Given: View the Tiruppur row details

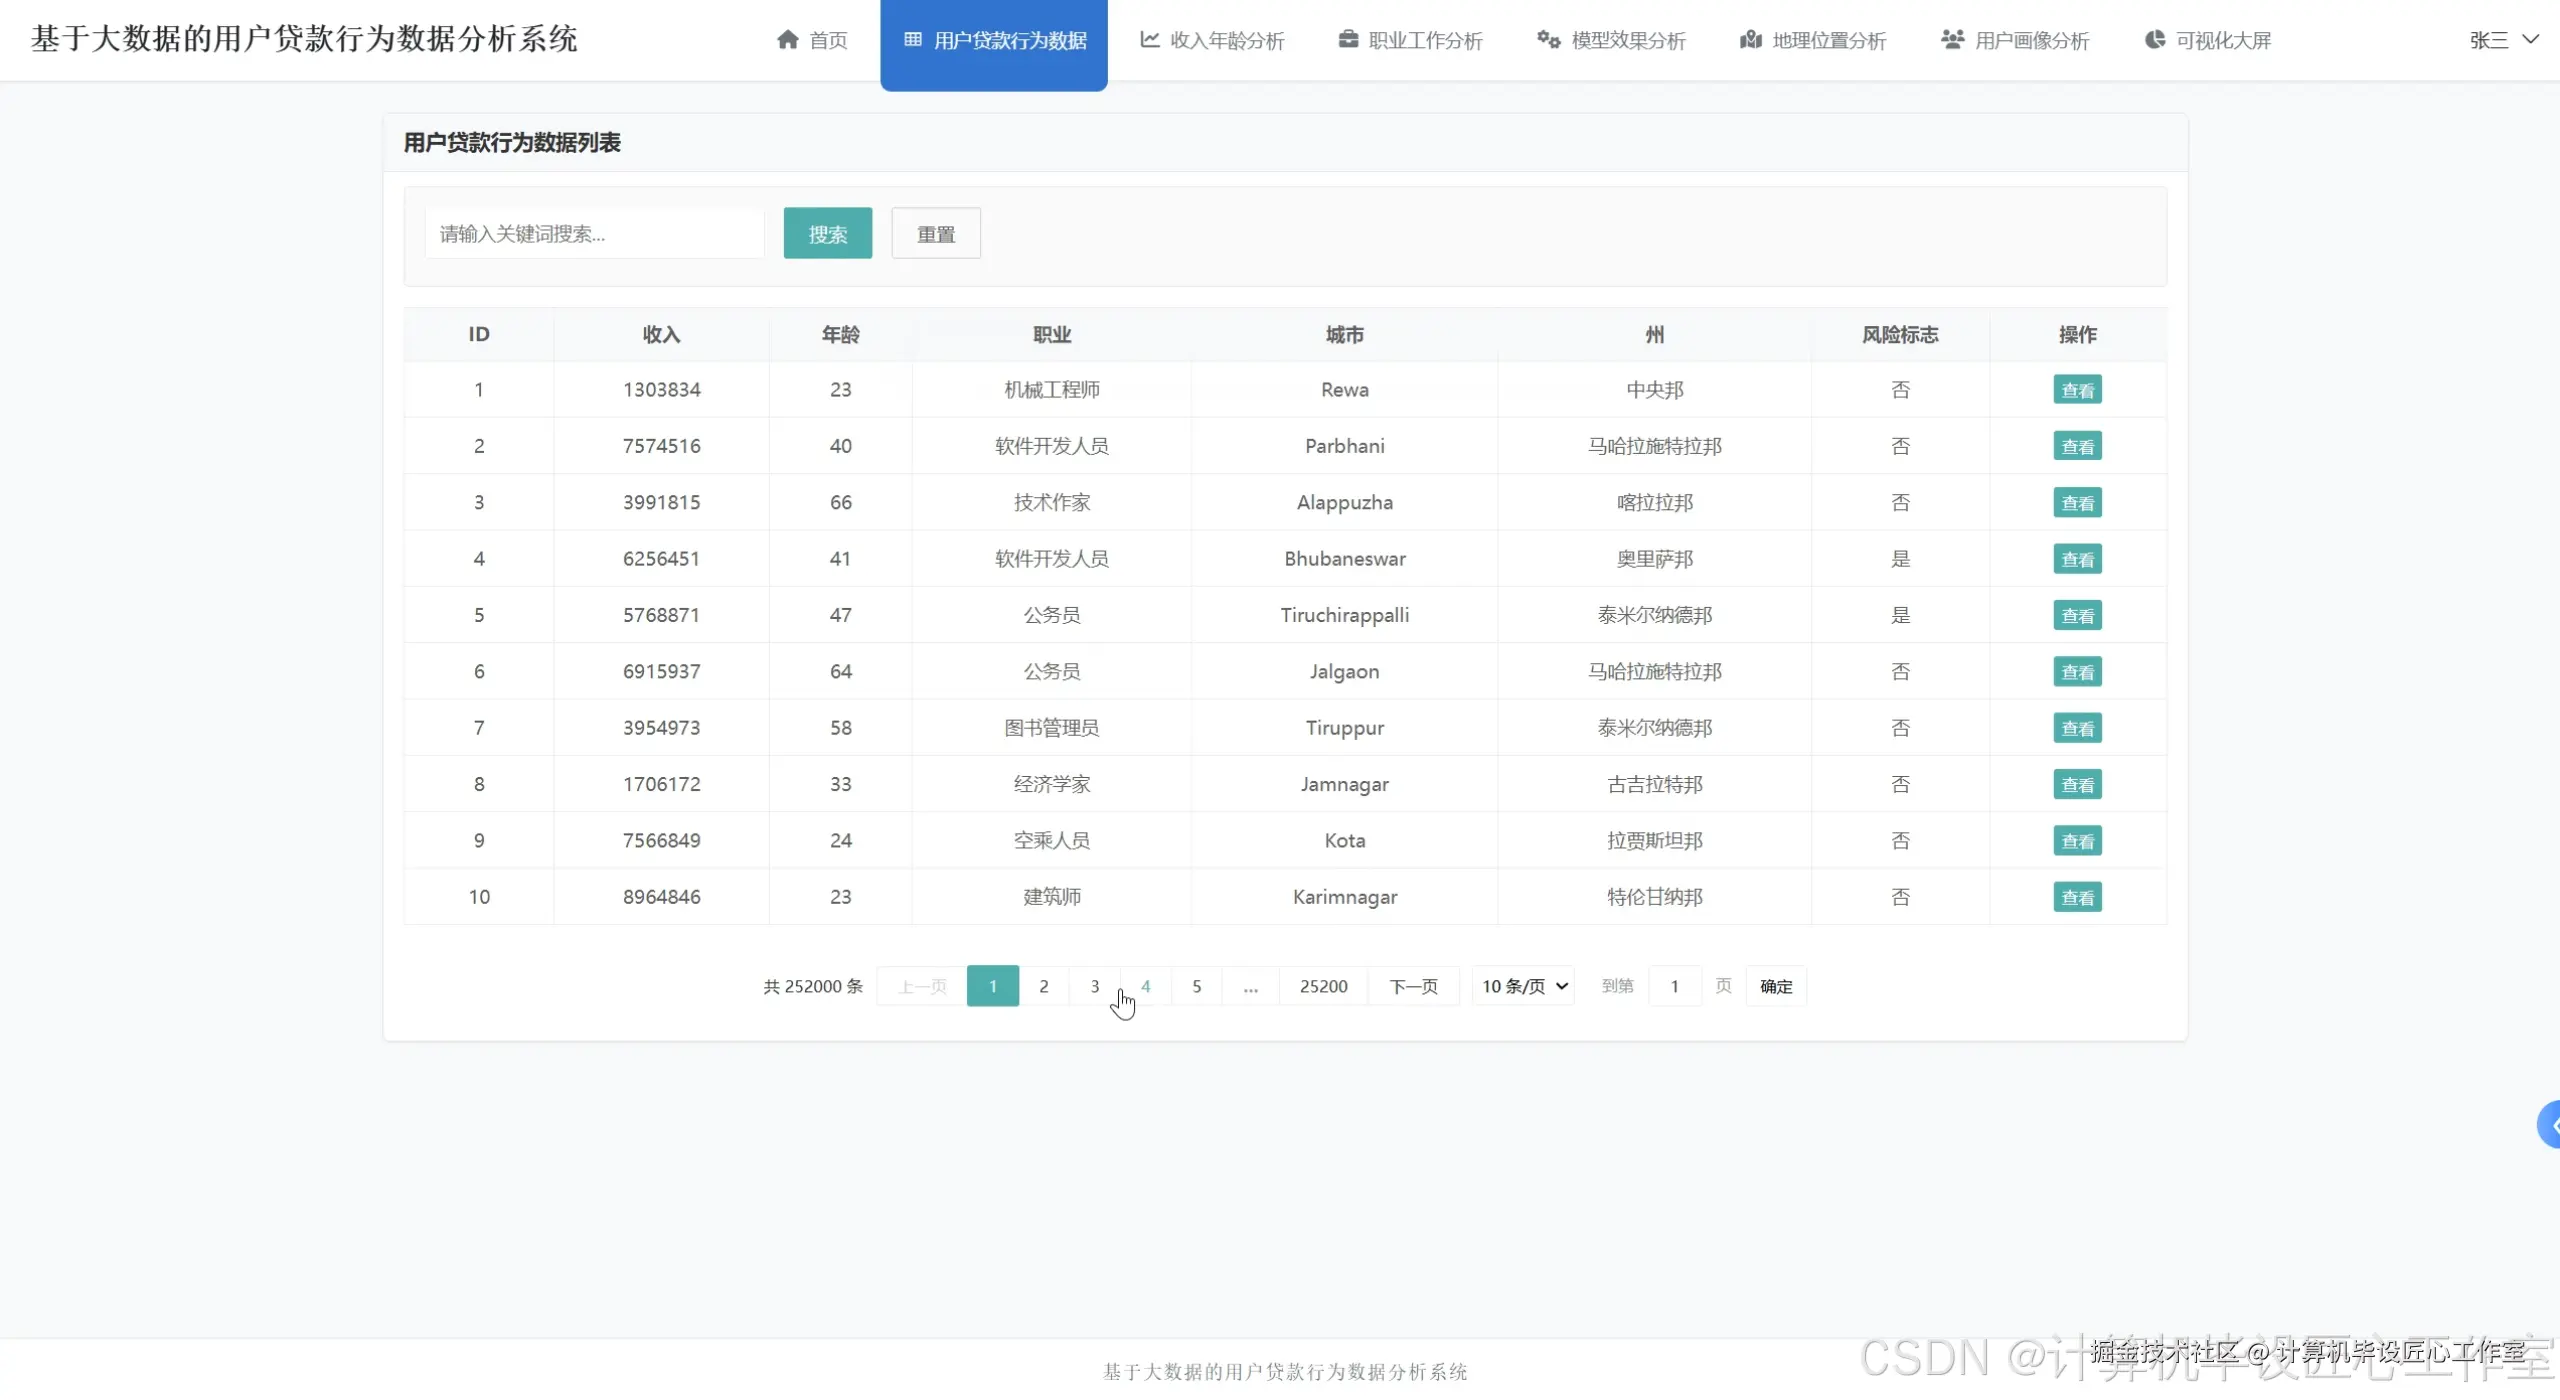Looking at the screenshot, I should tap(2078, 728).
